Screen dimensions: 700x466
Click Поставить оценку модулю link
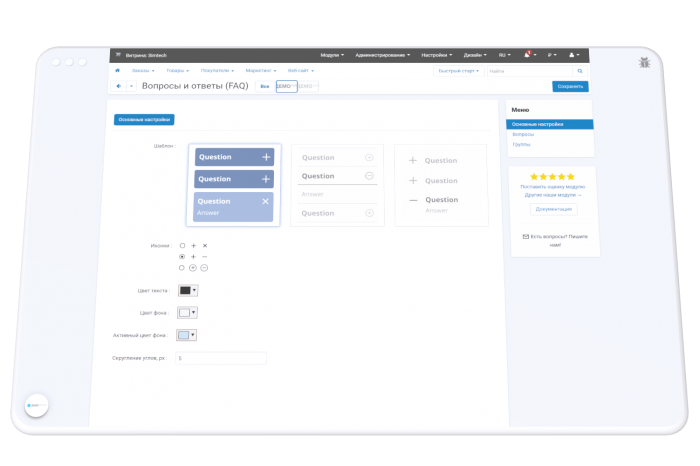[x=553, y=187]
